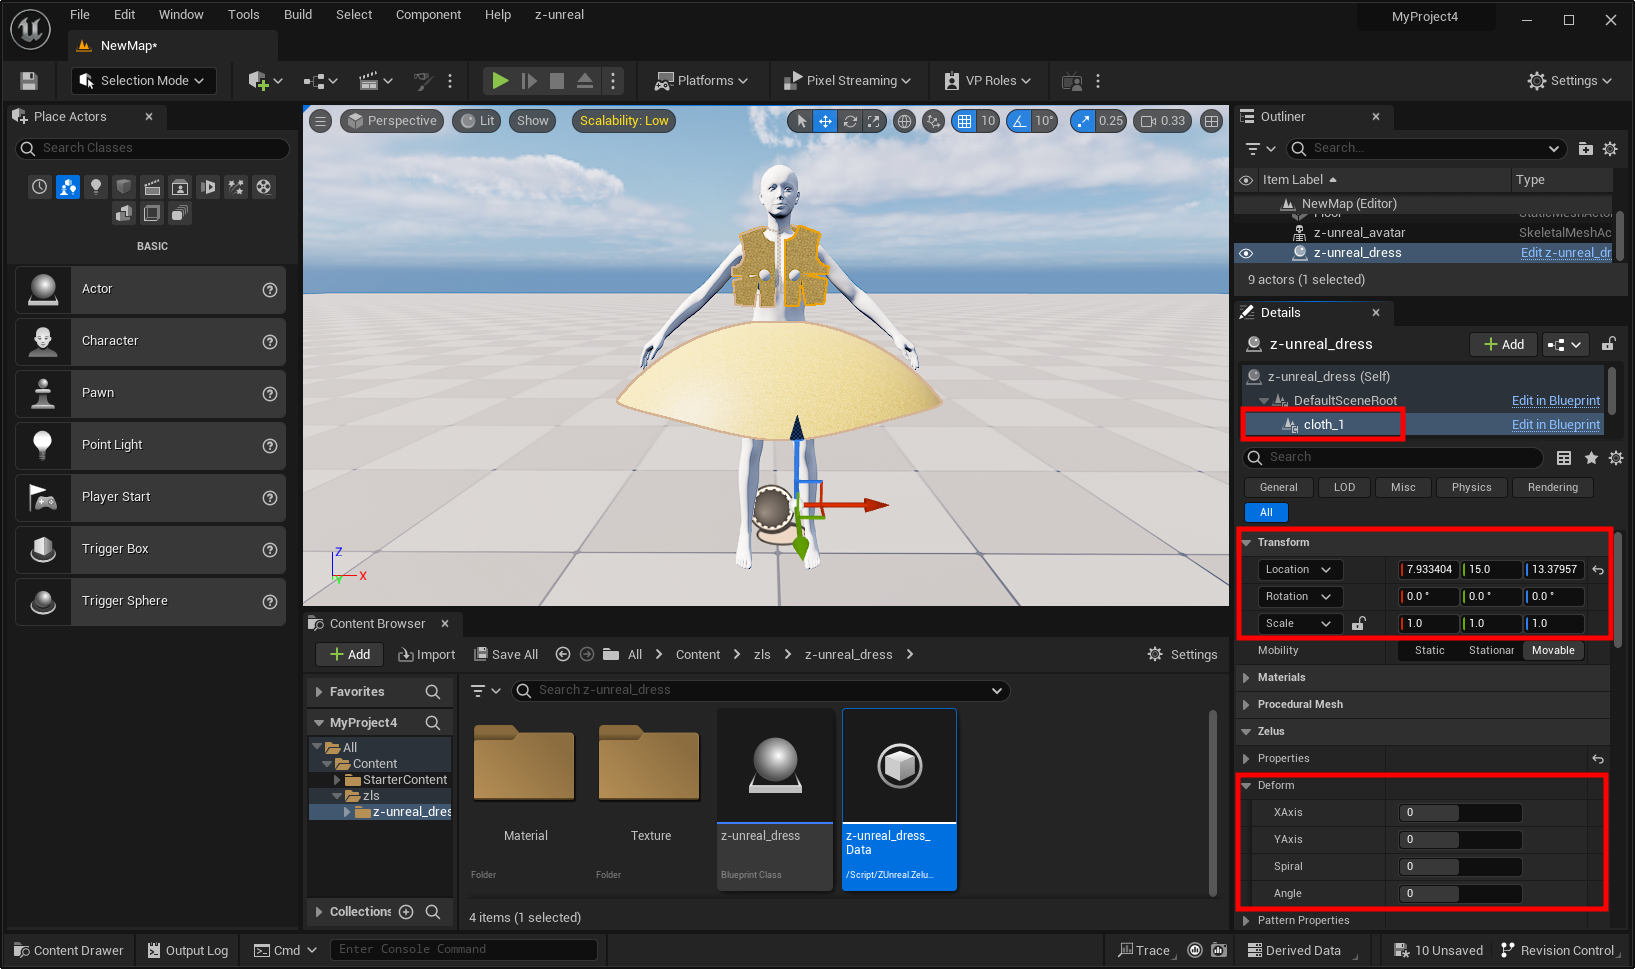Open the Perspective view mode dropdown
Screen dimensions: 1635x969
(x=392, y=121)
